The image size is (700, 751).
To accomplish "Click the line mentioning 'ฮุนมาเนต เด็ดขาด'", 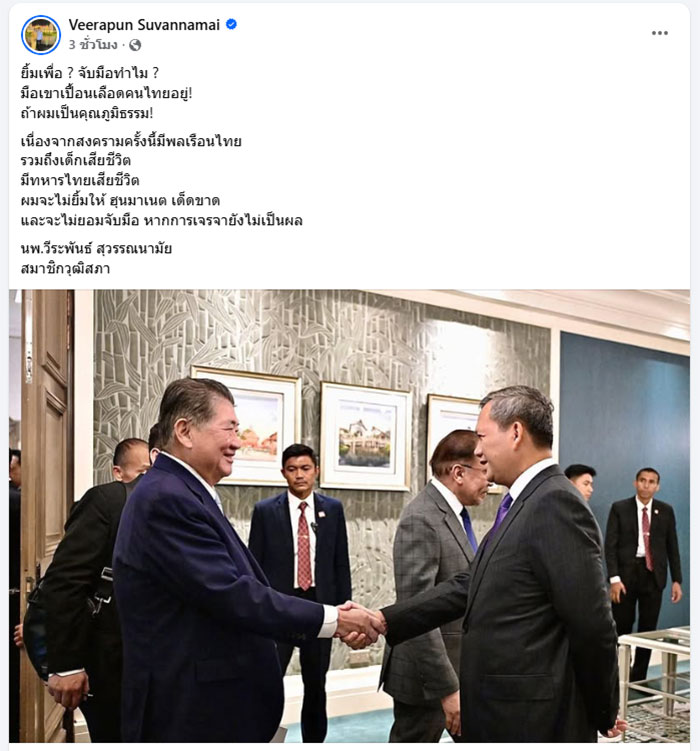I will (120, 200).
